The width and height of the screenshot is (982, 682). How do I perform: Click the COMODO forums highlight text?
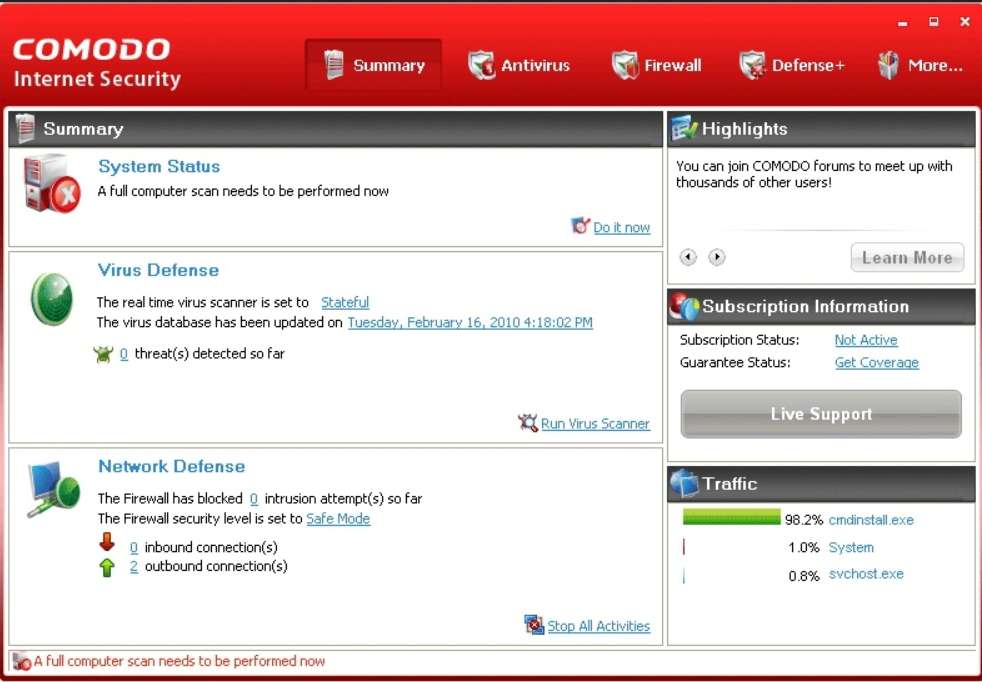point(814,174)
